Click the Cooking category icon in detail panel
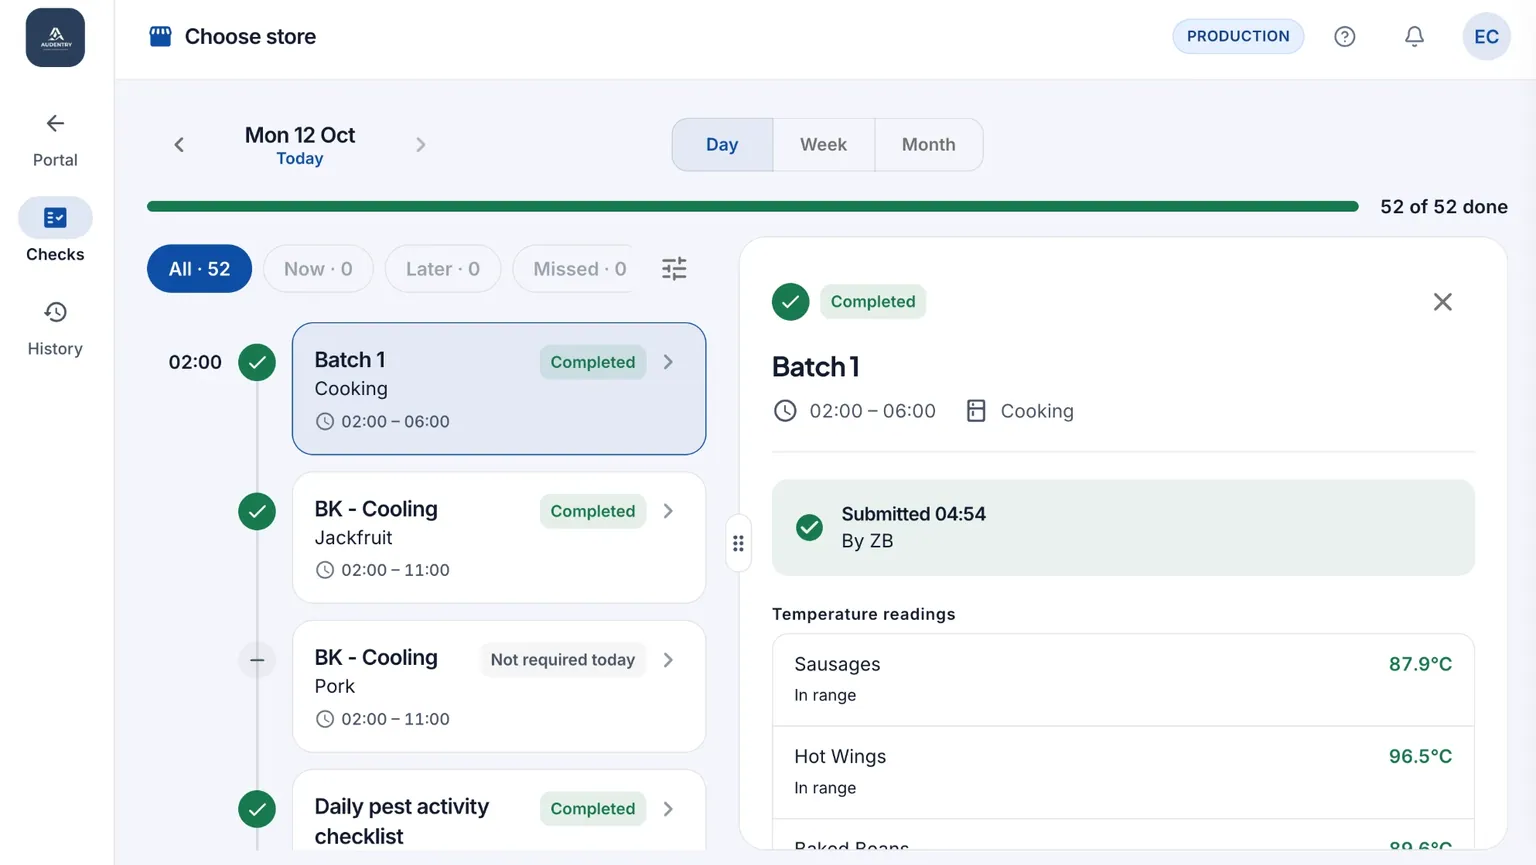1536x865 pixels. (976, 411)
